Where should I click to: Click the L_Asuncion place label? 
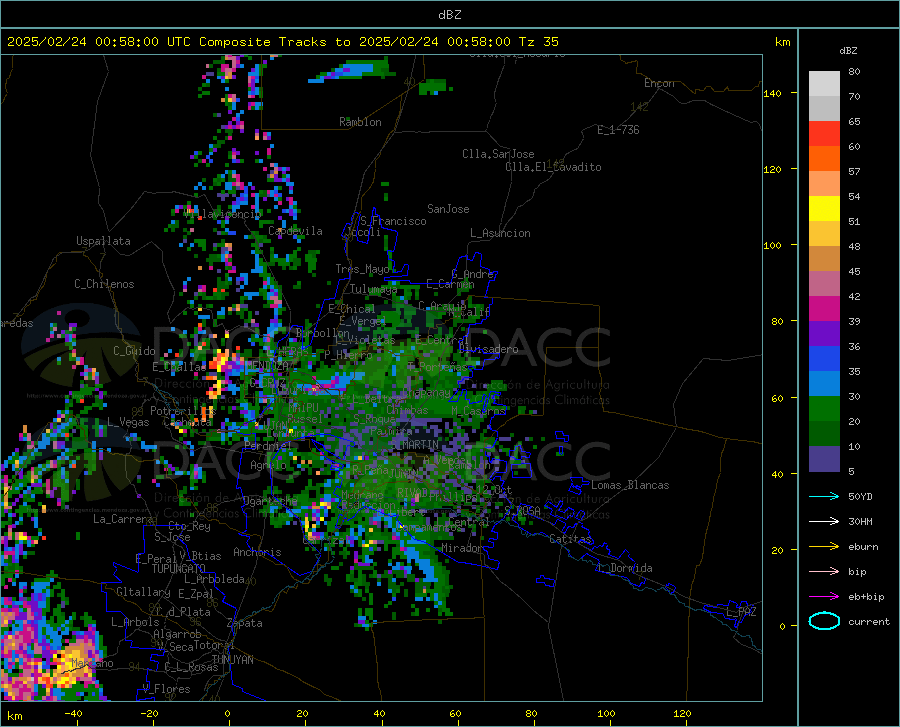click(x=500, y=233)
